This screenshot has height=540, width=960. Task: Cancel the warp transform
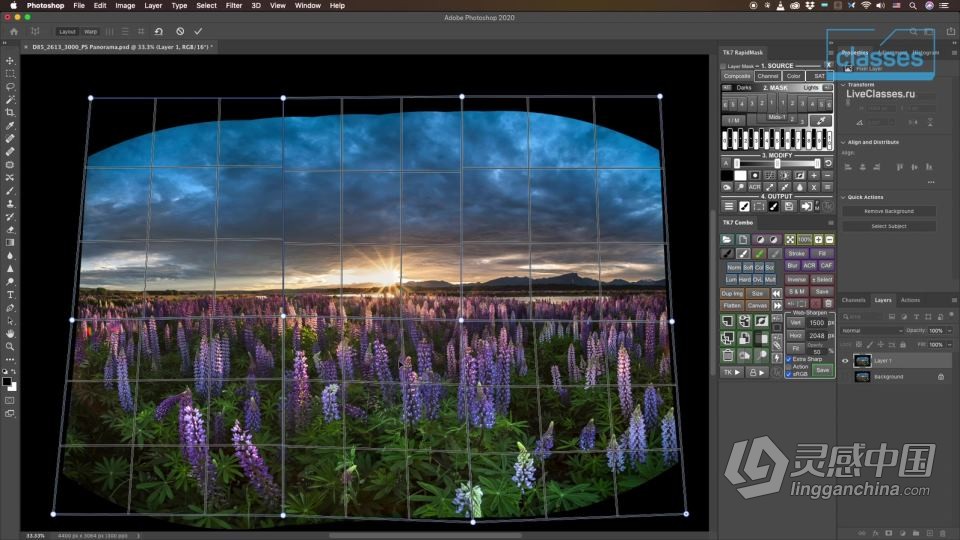180,32
